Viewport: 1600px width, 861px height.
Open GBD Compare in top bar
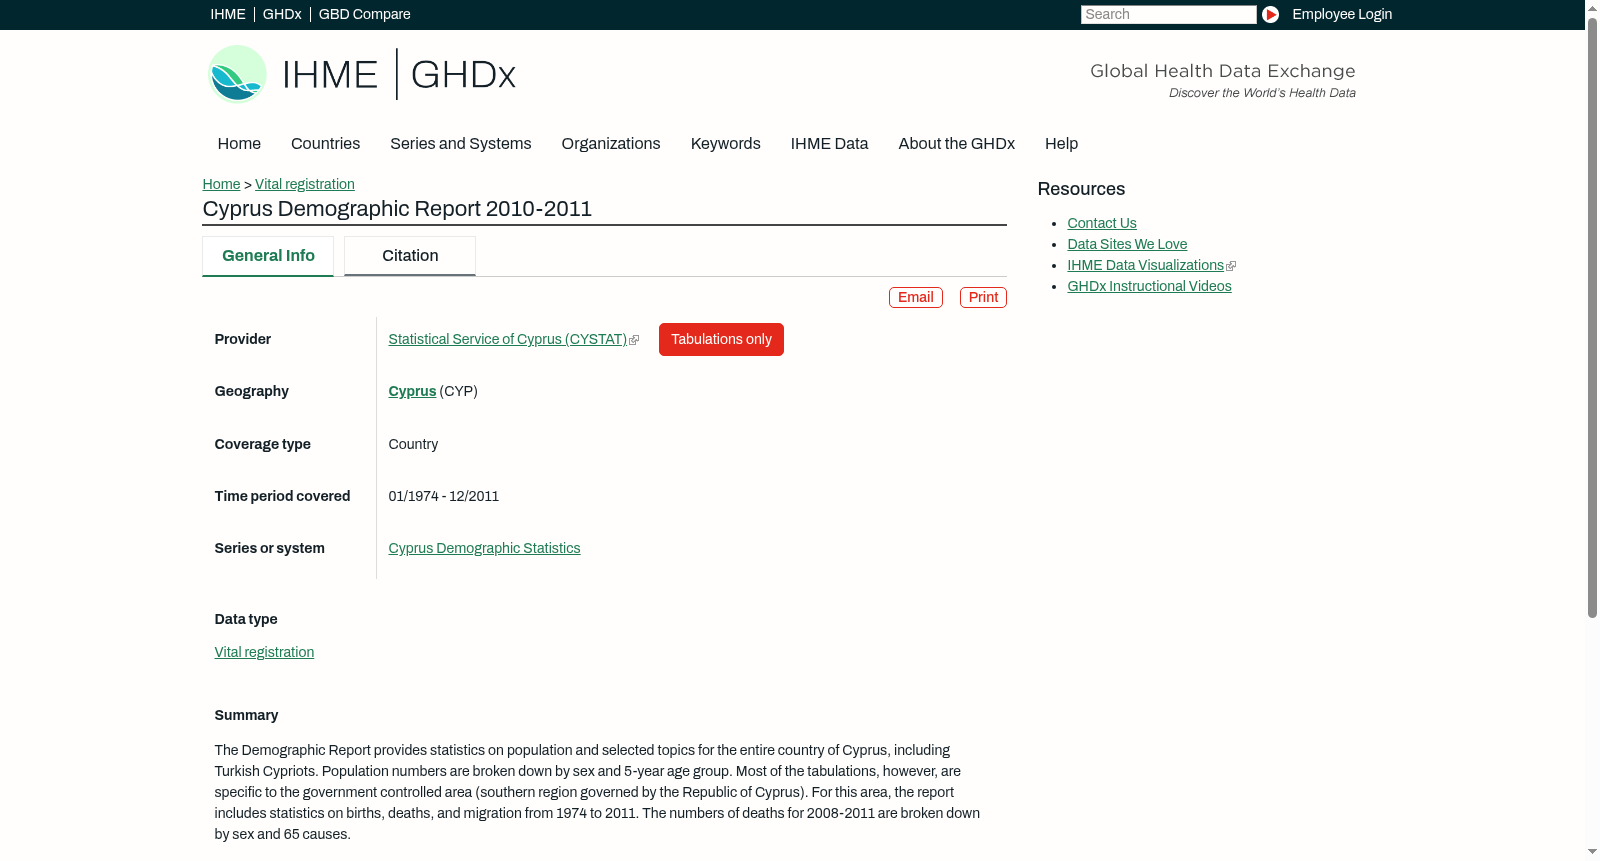pyautogui.click(x=364, y=14)
